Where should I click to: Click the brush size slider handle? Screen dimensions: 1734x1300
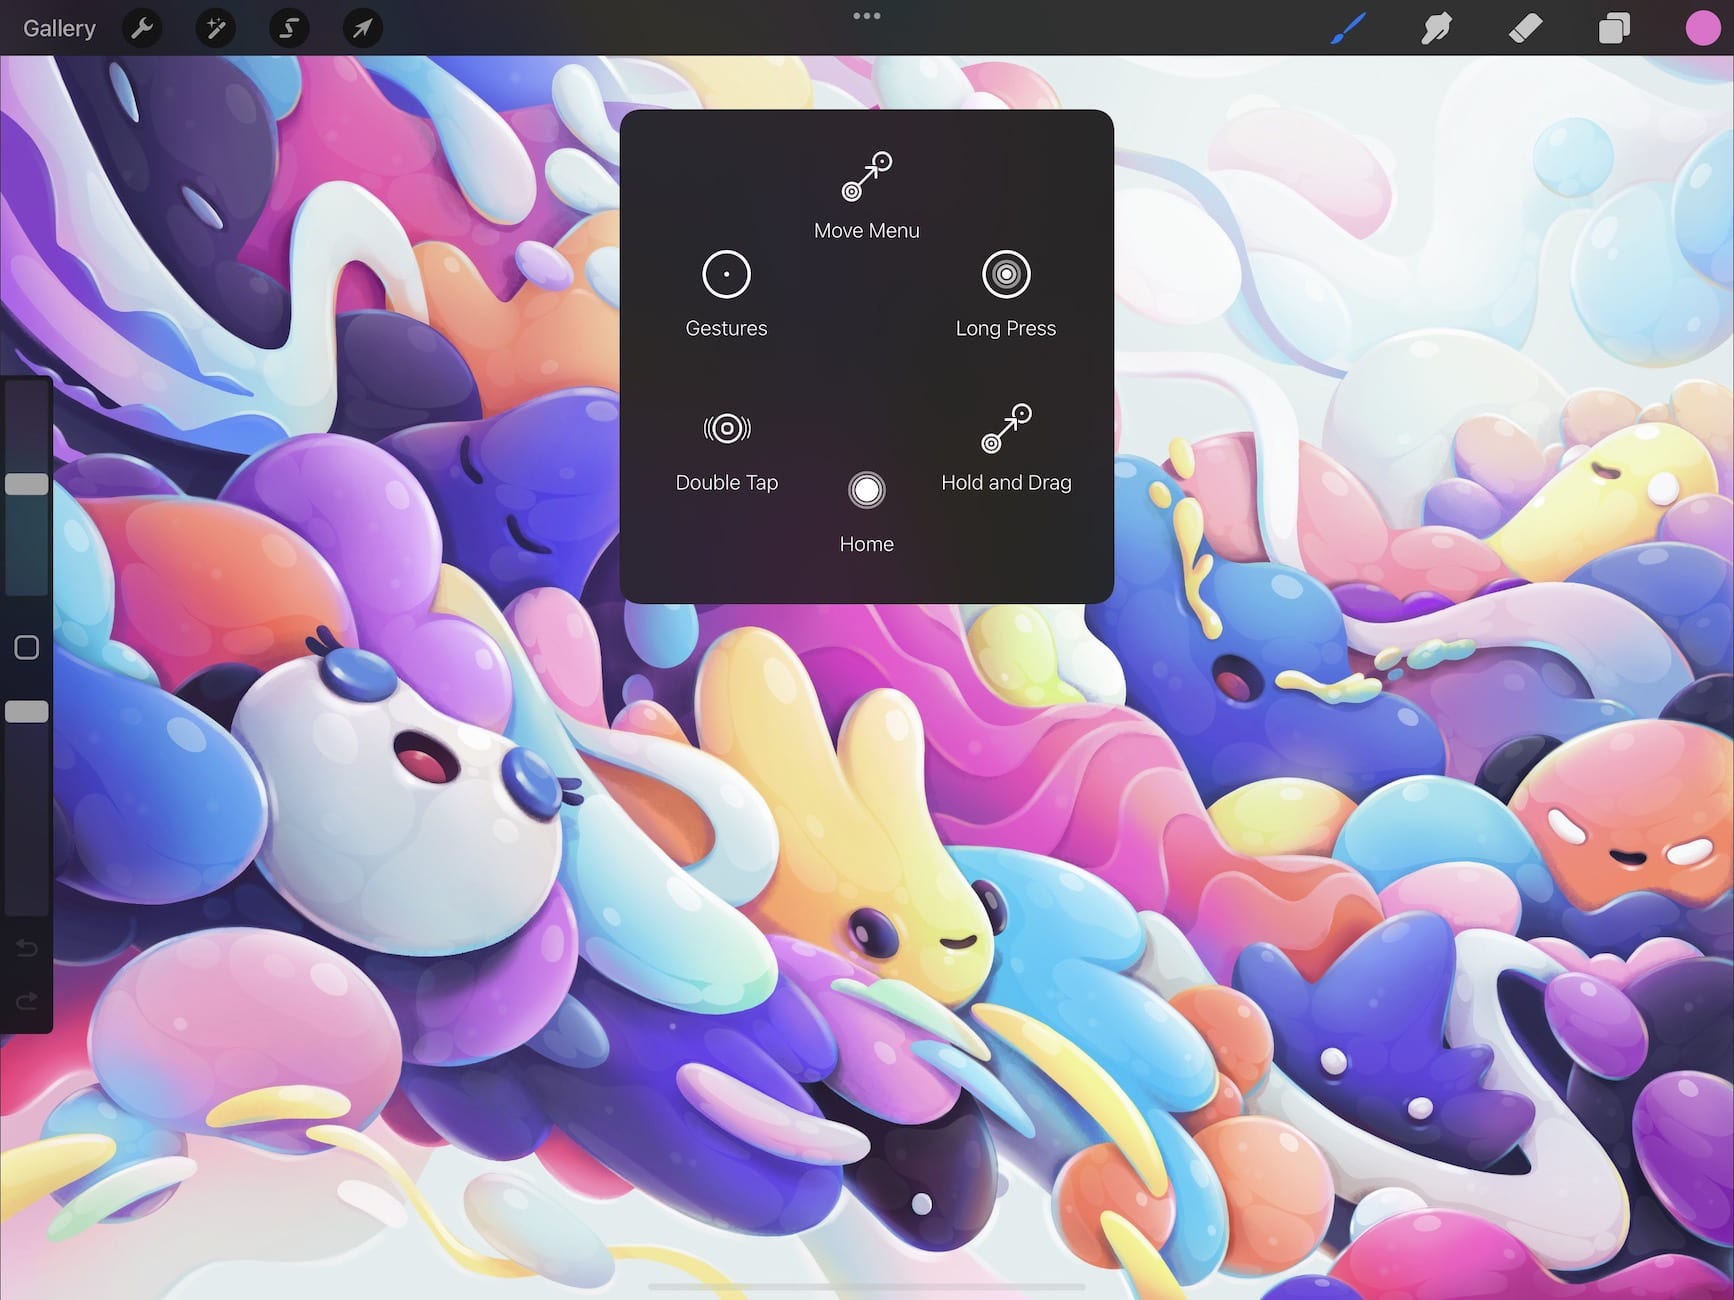[27, 484]
